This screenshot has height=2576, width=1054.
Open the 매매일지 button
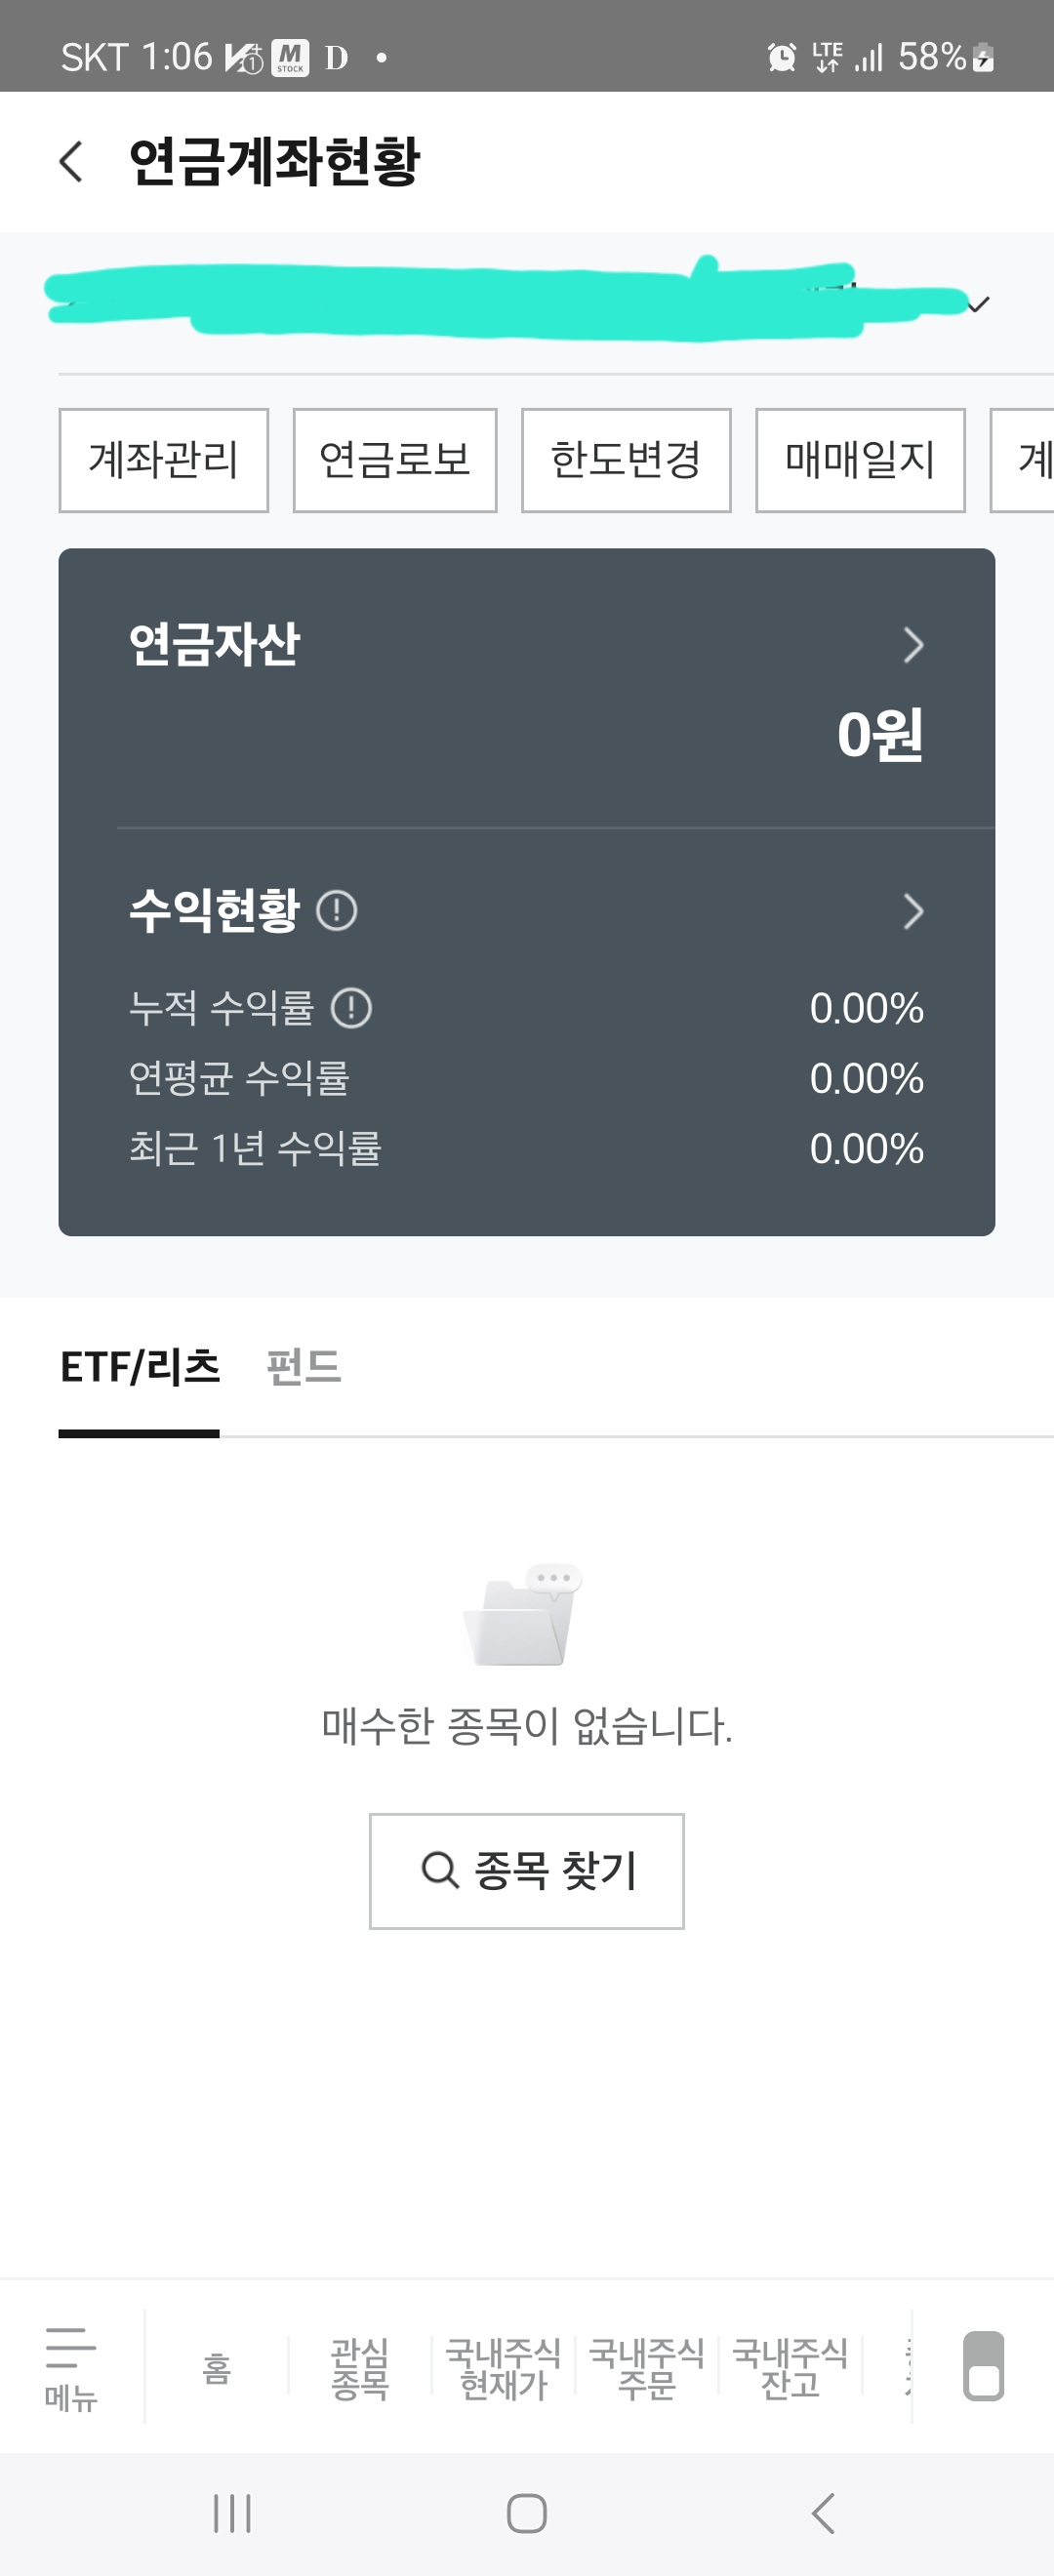point(859,460)
